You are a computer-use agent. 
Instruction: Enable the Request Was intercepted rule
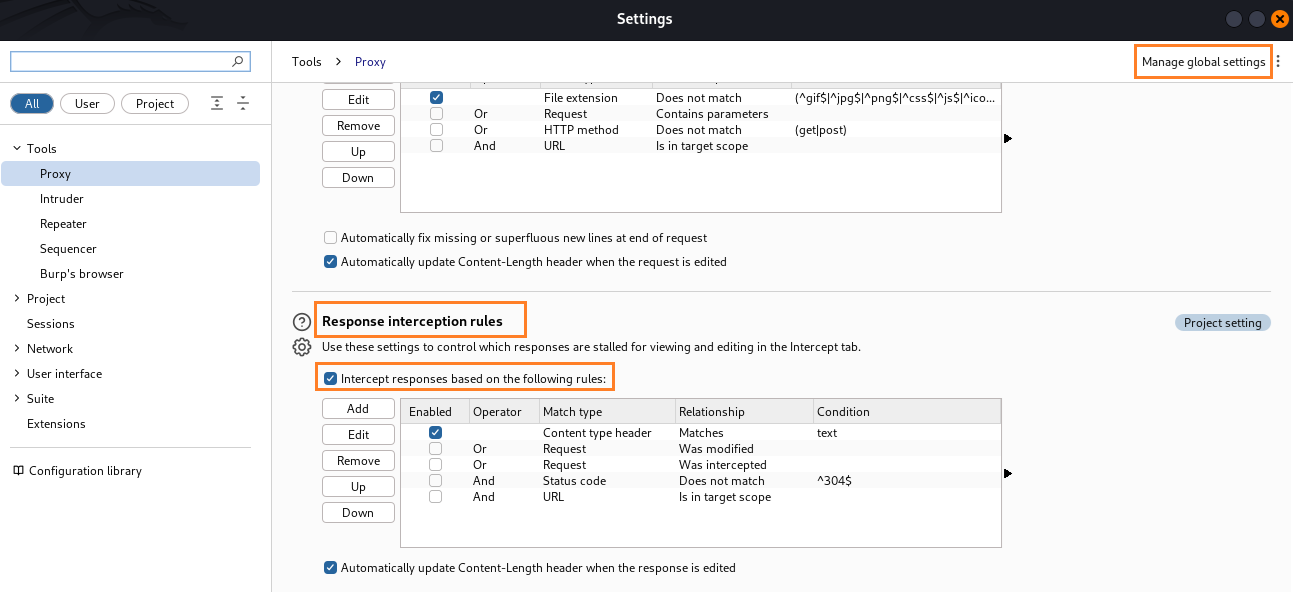(436, 465)
